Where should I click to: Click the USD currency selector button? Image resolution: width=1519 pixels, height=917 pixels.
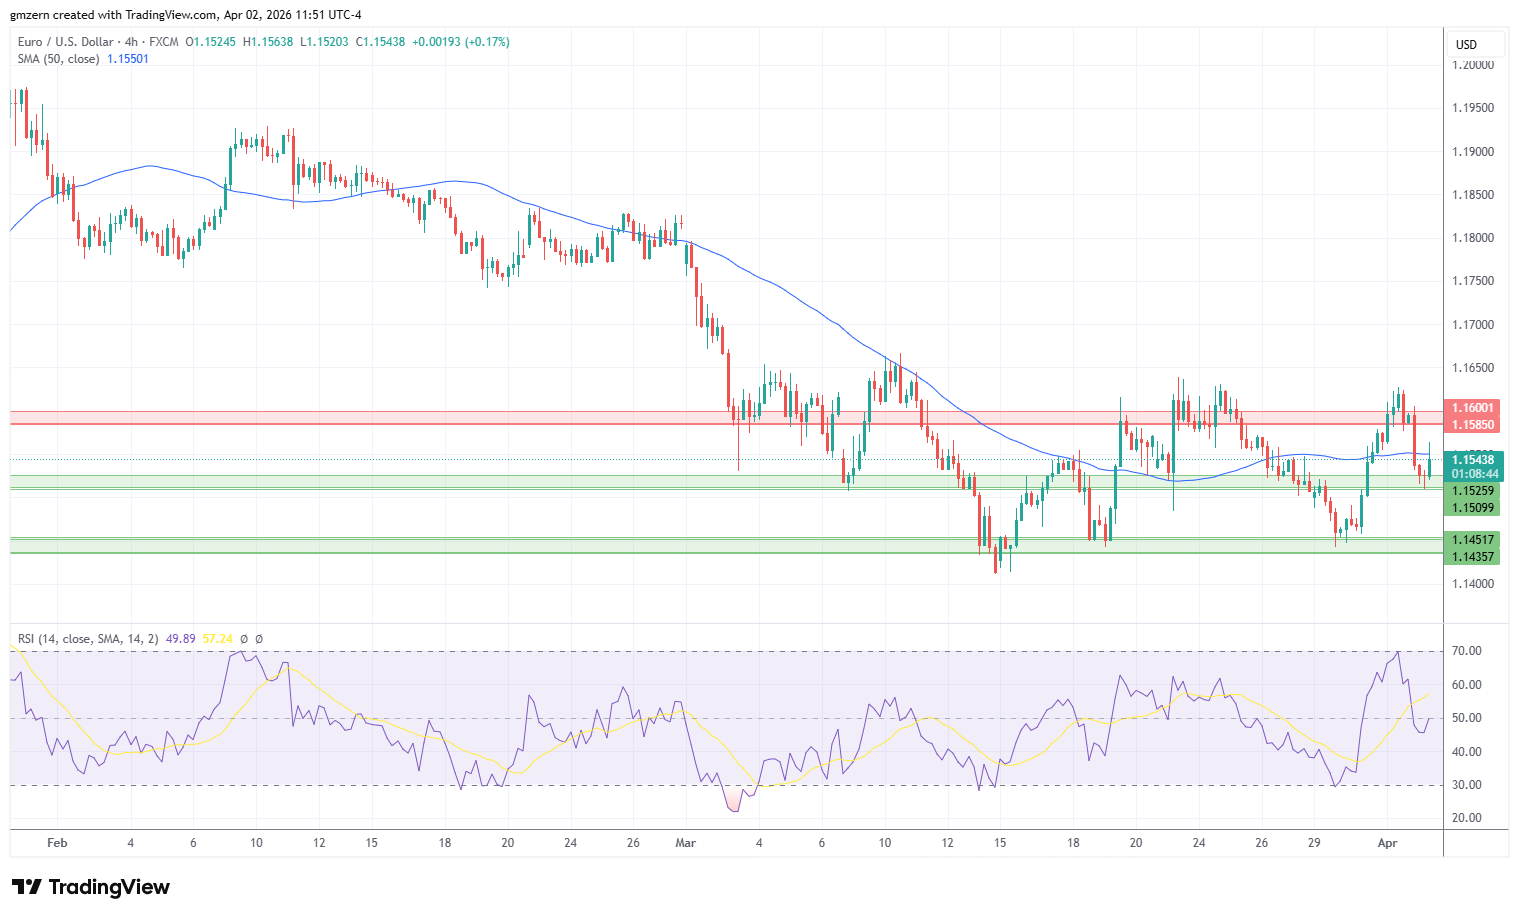point(1476,44)
